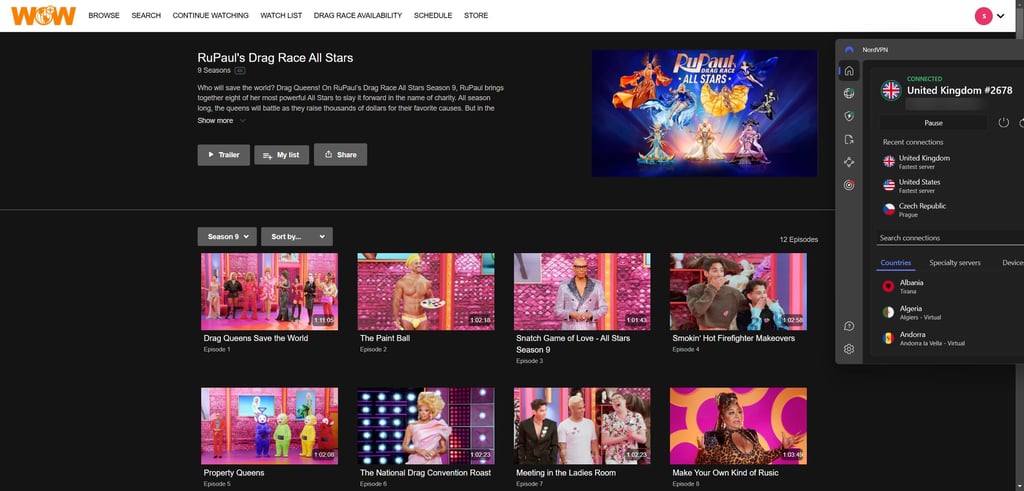The width and height of the screenshot is (1024, 491).
Task: Play the Trailer
Action: tap(223, 155)
